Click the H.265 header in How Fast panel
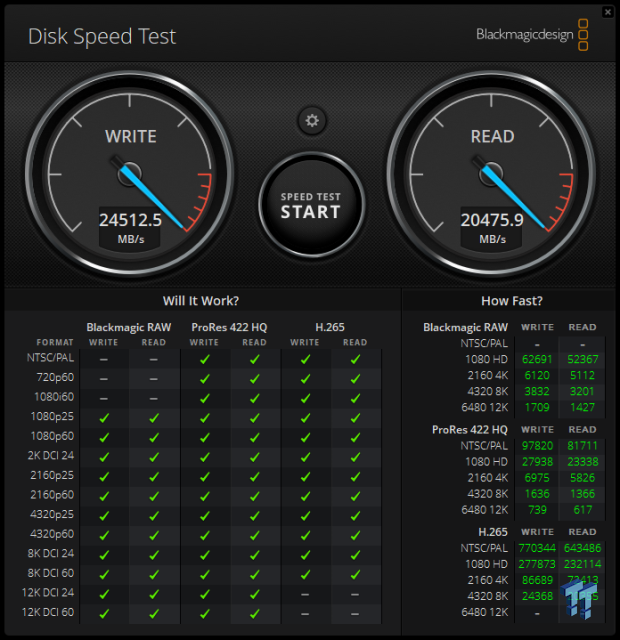 point(493,532)
